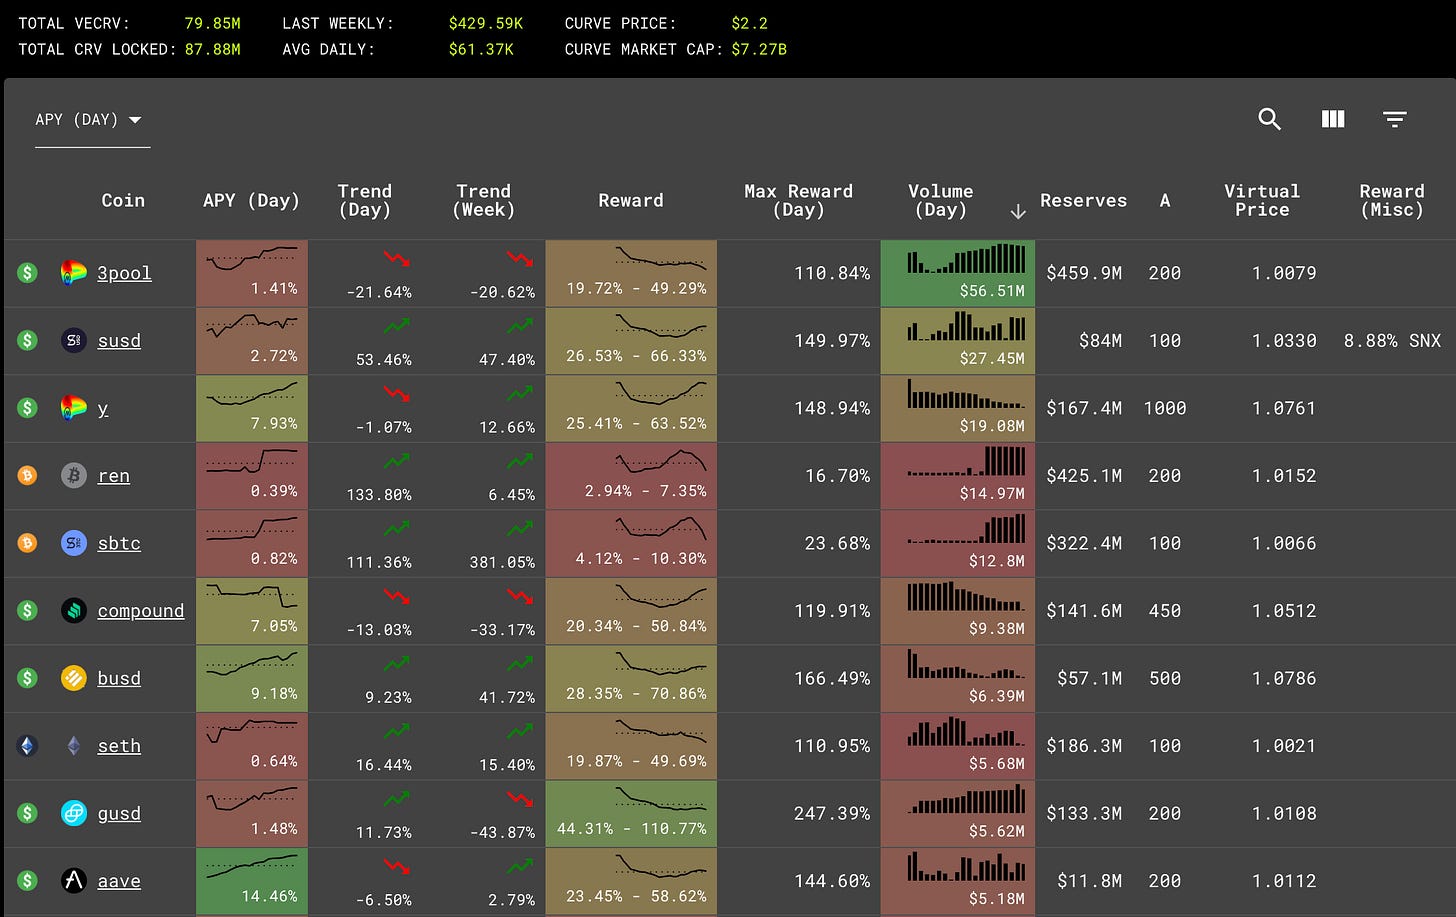This screenshot has width=1456, height=917.
Task: Click the dollar type icon in aave row
Action: (x=27, y=880)
